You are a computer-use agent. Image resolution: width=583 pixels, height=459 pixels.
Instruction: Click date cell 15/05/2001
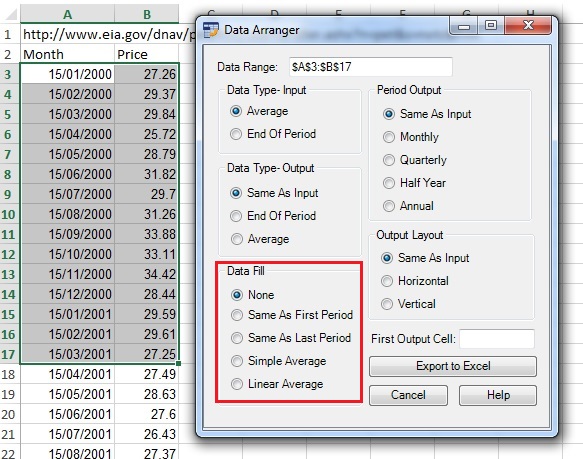pos(67,394)
